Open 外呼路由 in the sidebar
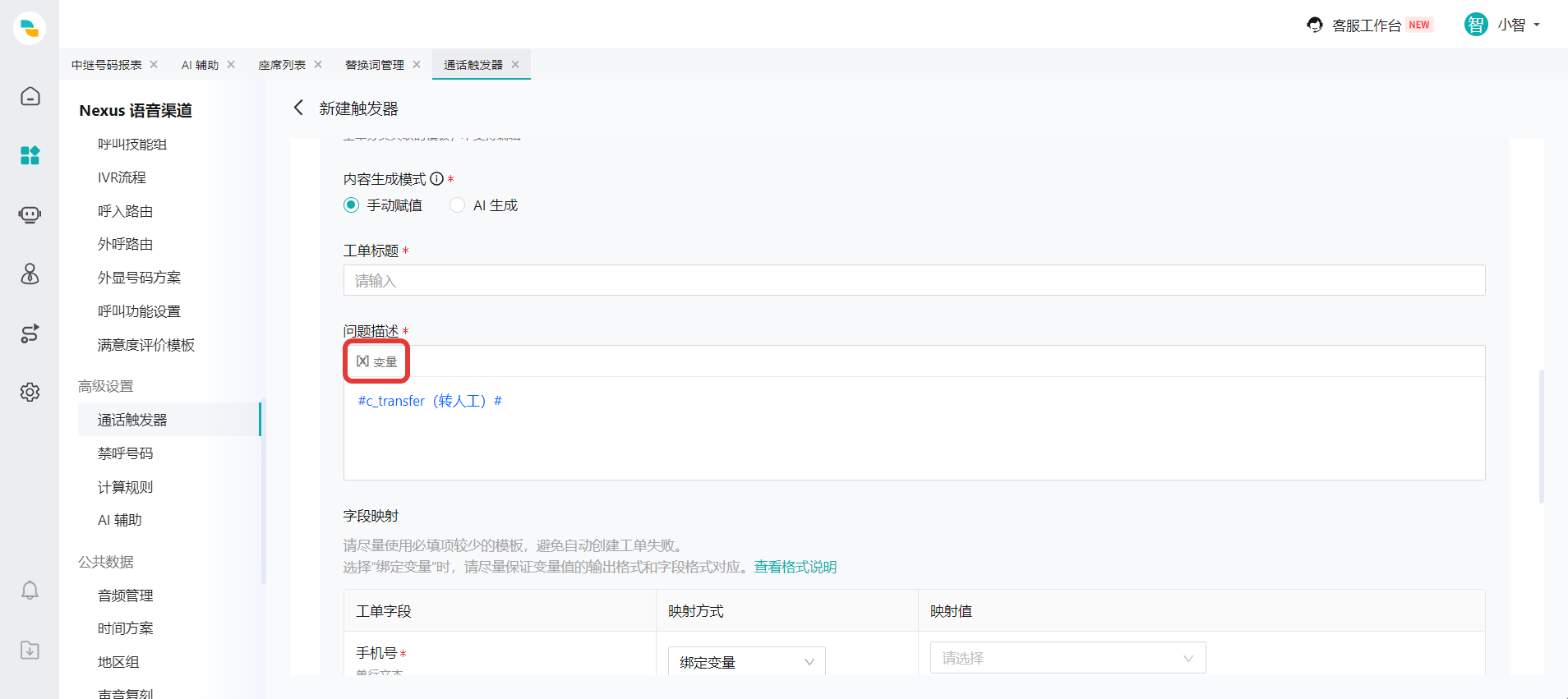1568x699 pixels. 125,244
